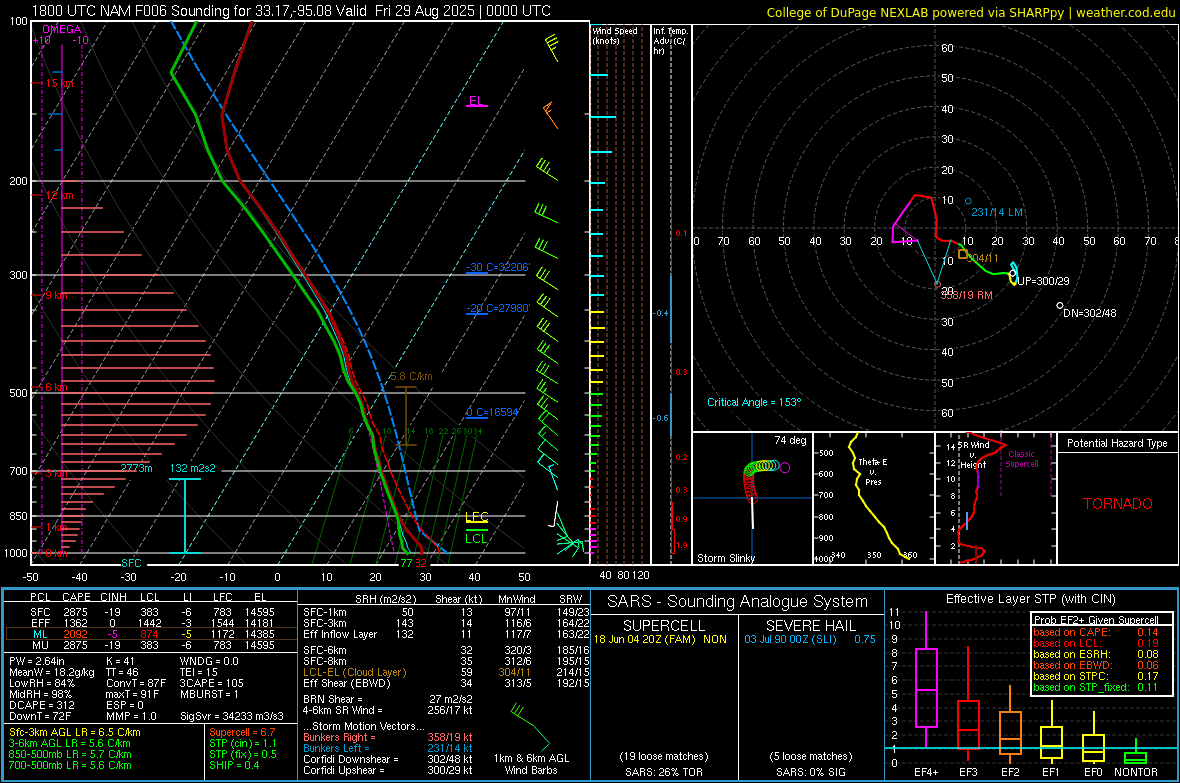The height and width of the screenshot is (783, 1180).
Task: Select the LFC level label
Action: coord(476,516)
